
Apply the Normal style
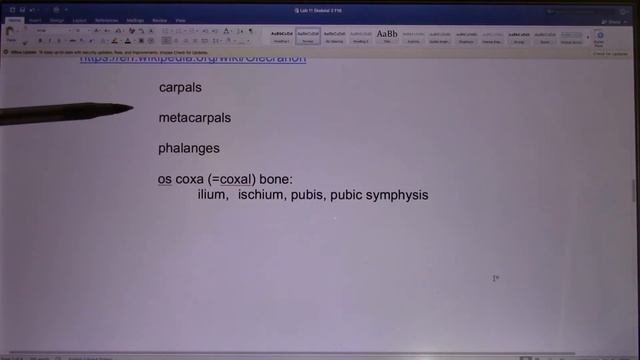coord(308,37)
